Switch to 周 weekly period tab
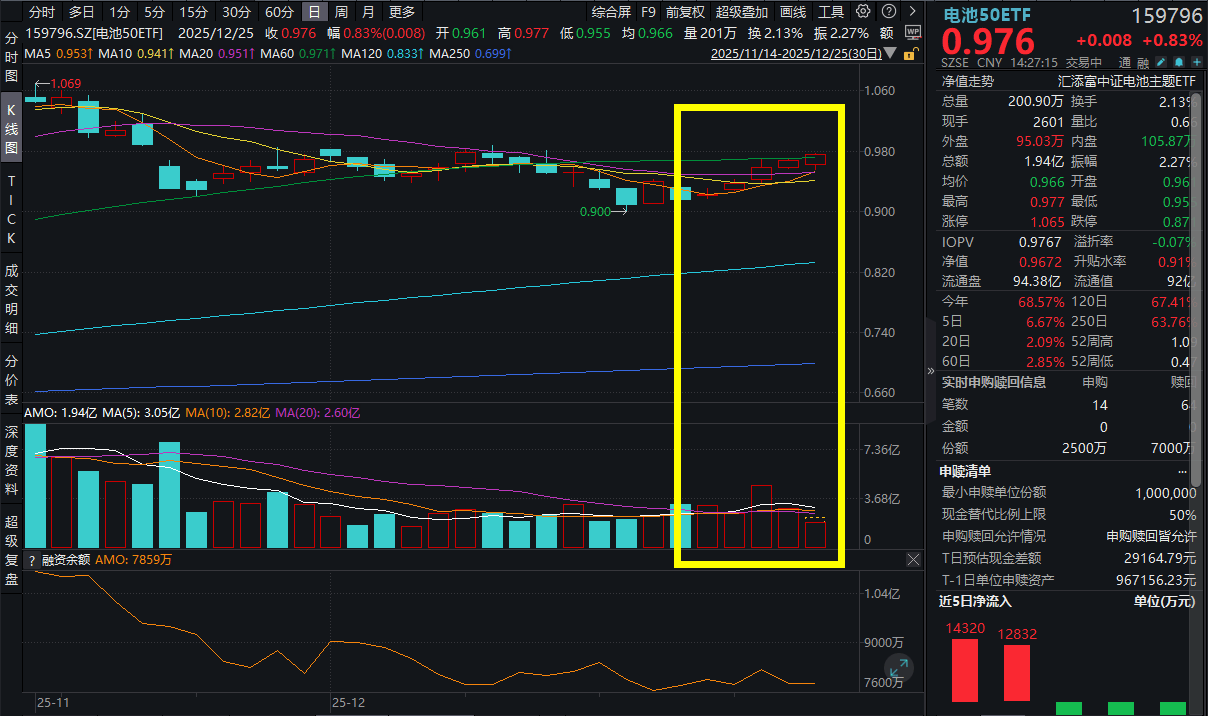The image size is (1208, 716). tap(341, 12)
